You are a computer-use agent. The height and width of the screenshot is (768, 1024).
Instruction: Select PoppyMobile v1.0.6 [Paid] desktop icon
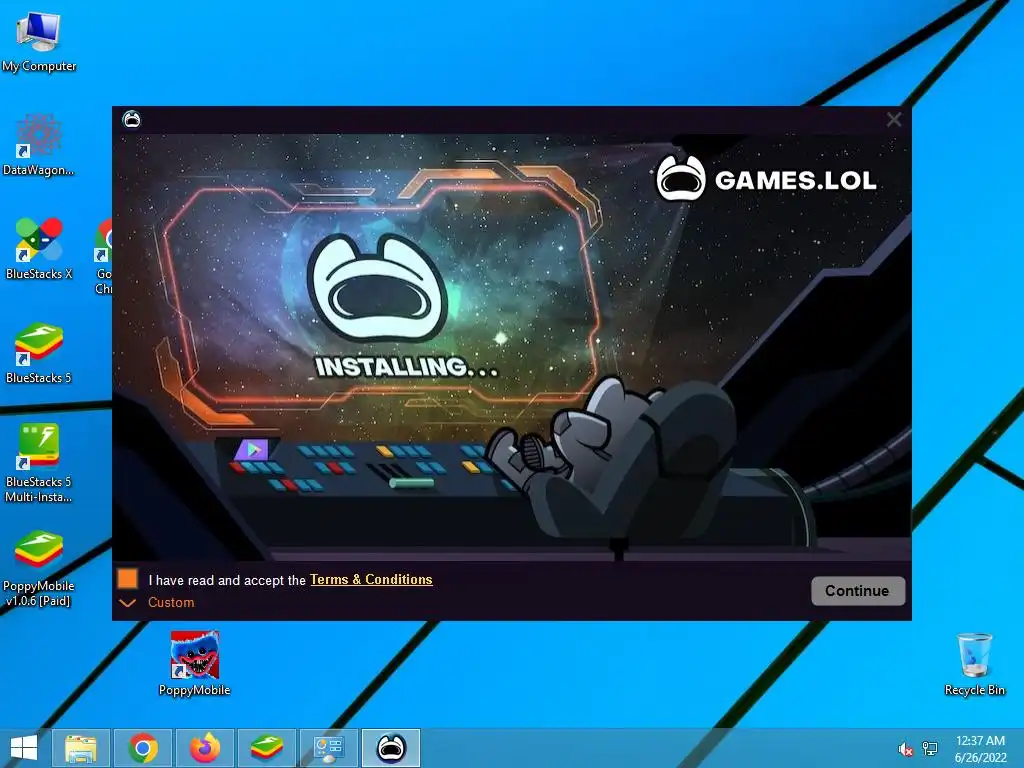[x=39, y=568]
